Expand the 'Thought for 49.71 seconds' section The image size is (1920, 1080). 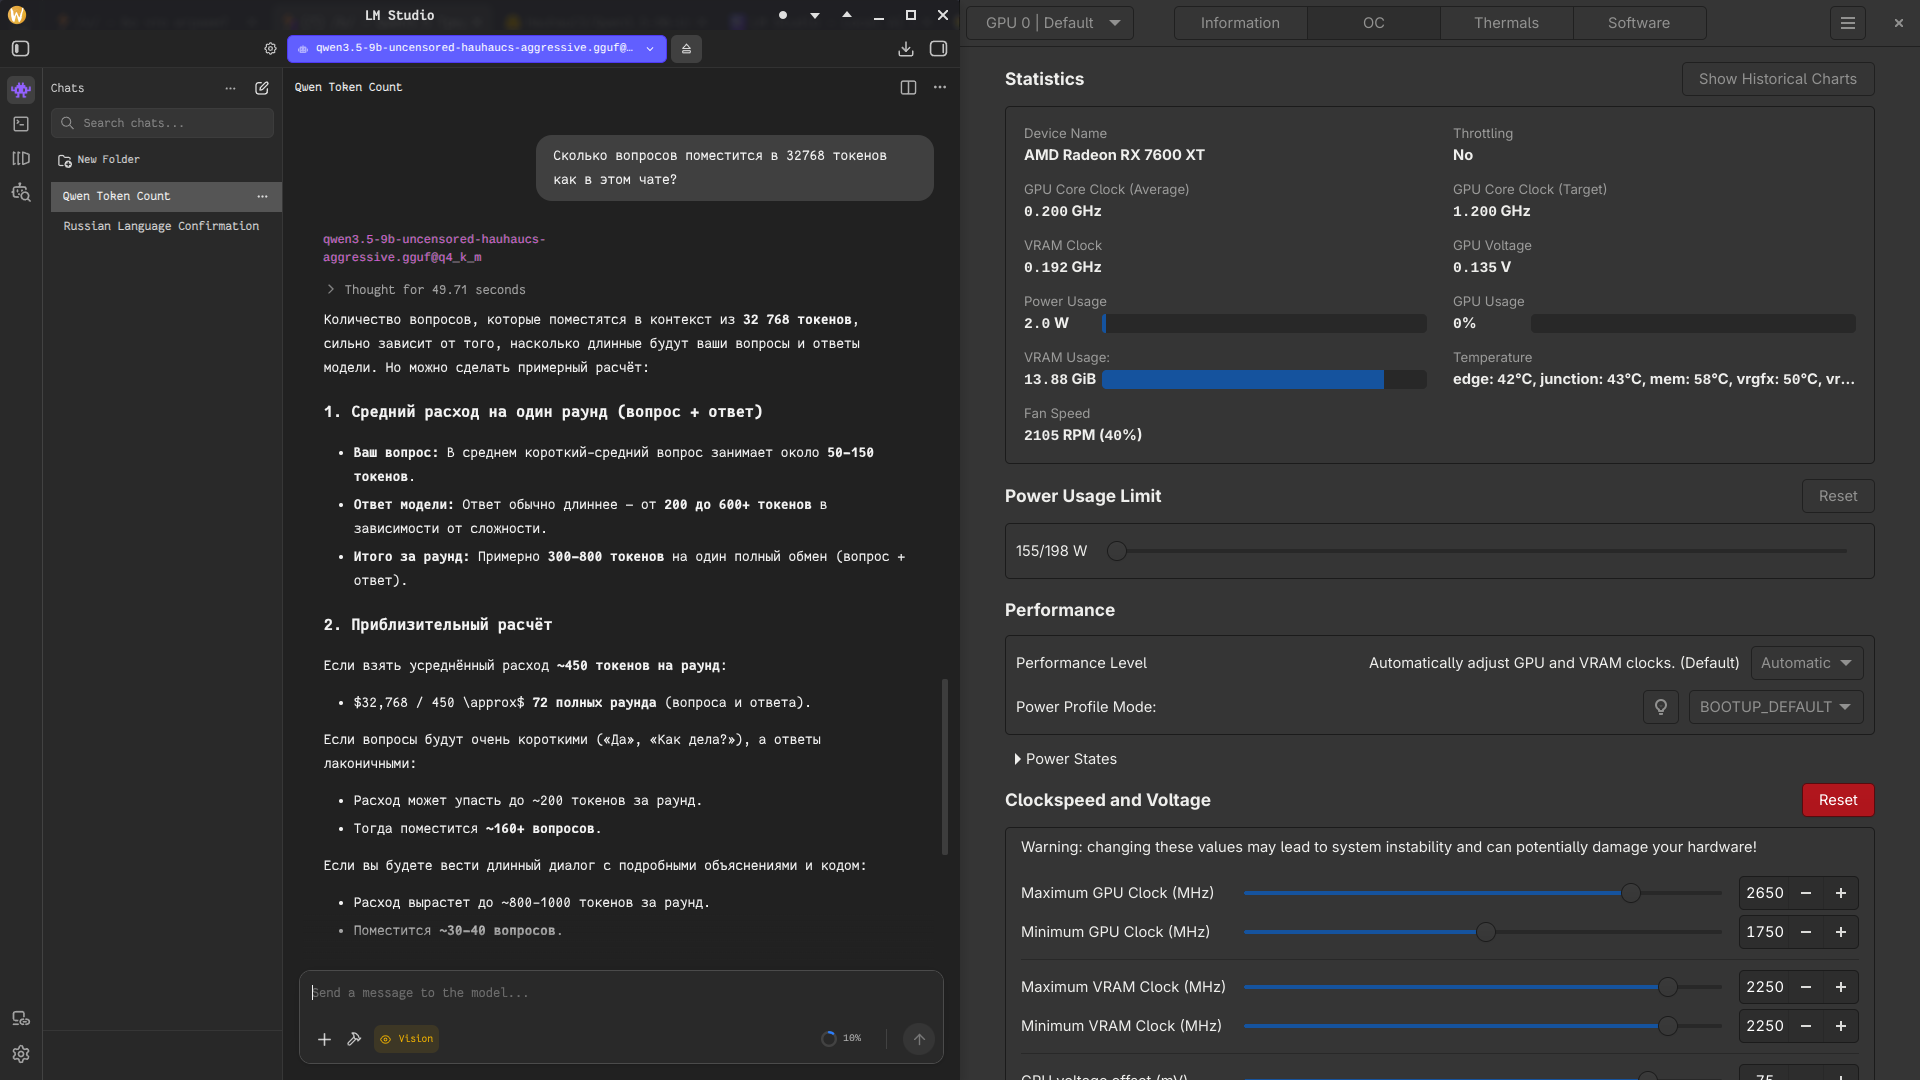425,290
